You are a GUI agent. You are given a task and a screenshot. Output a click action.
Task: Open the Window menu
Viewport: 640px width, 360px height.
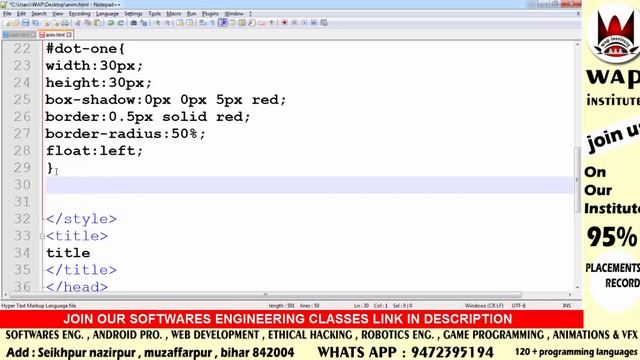pyautogui.click(x=234, y=13)
